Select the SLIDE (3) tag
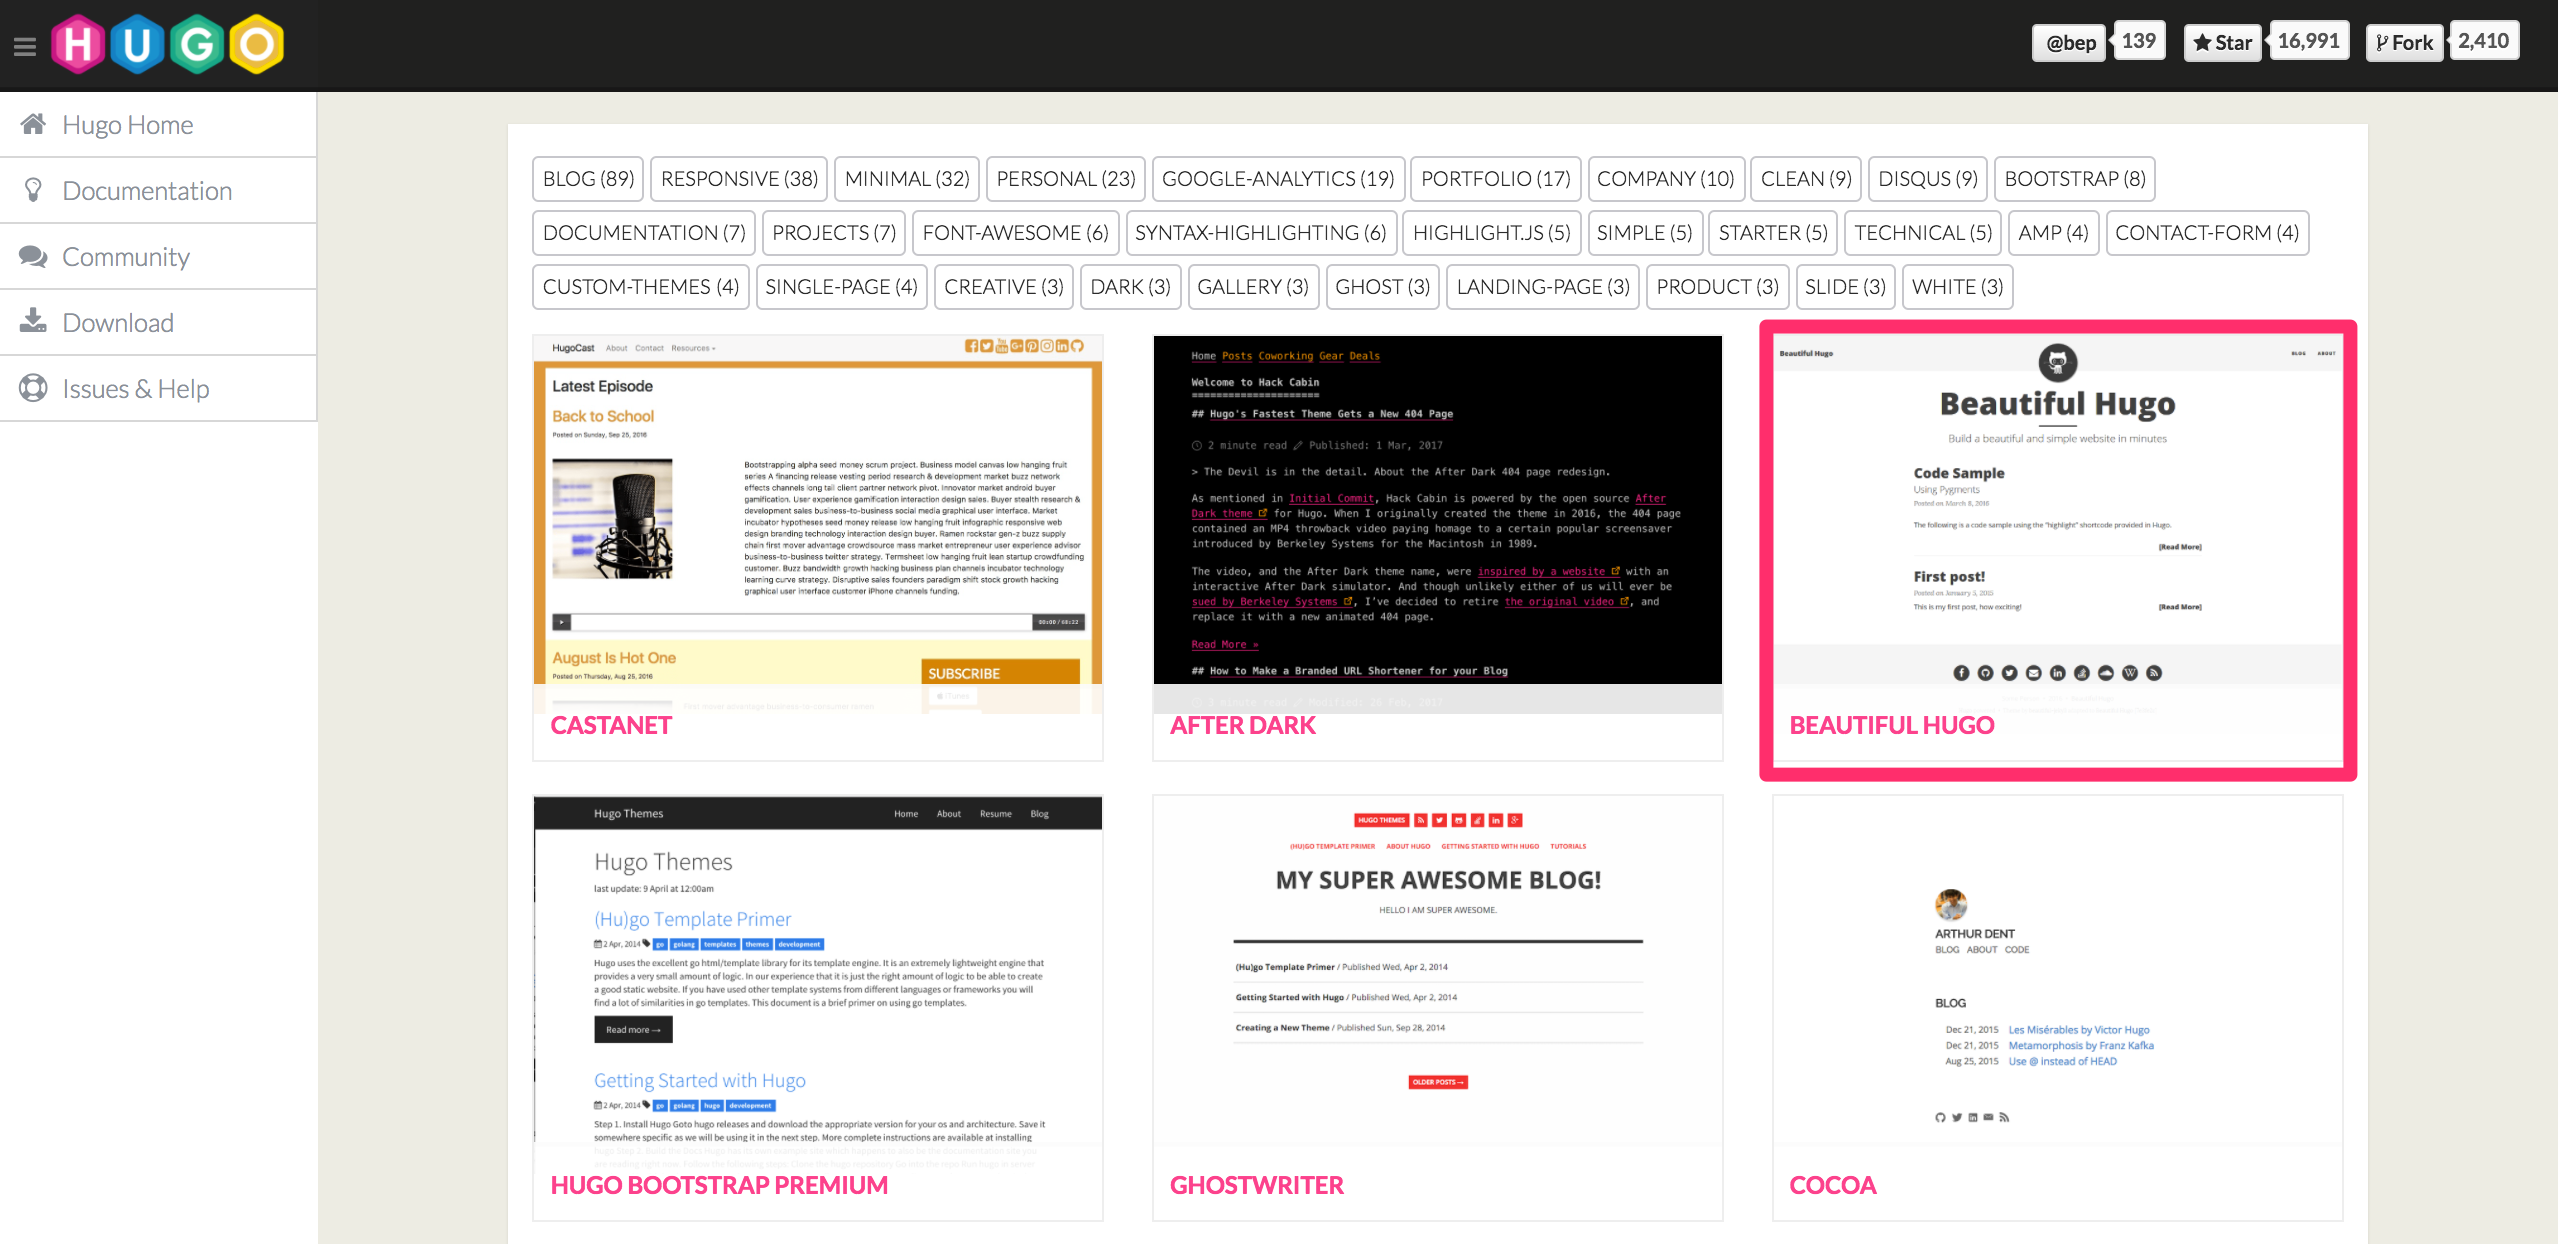Image resolution: width=2558 pixels, height=1244 pixels. tap(1846, 287)
